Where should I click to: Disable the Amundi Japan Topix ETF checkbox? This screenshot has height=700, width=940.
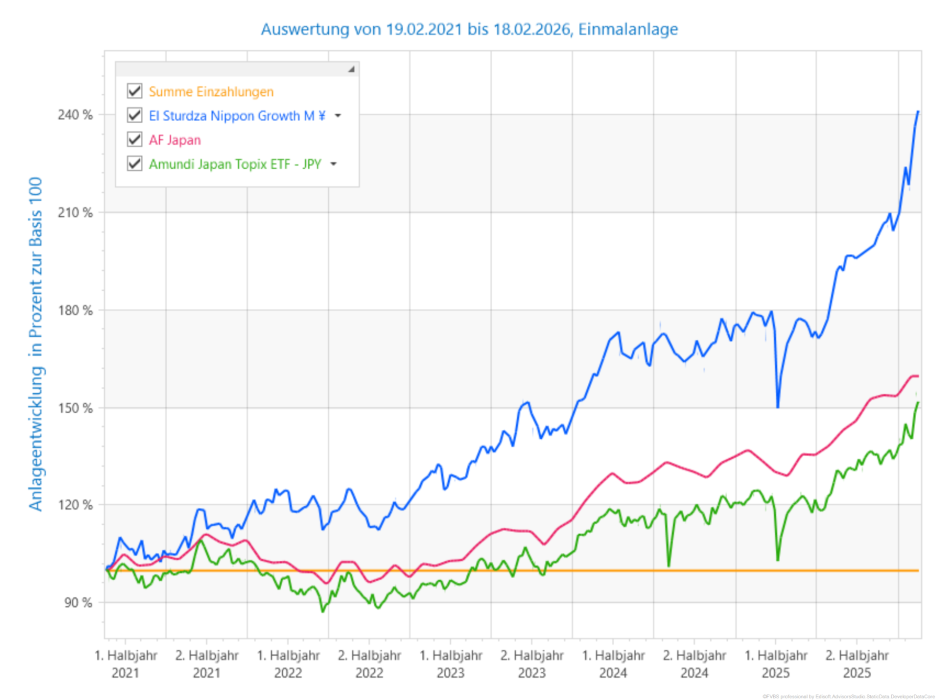pyautogui.click(x=134, y=164)
